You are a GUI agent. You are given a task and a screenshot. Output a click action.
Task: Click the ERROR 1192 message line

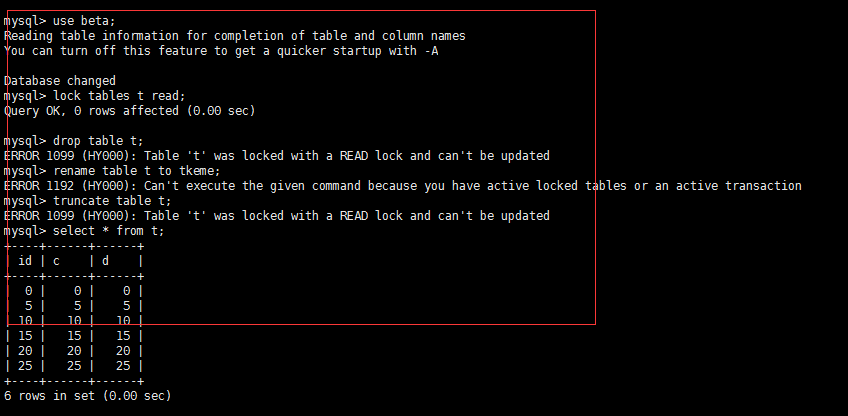[402, 186]
